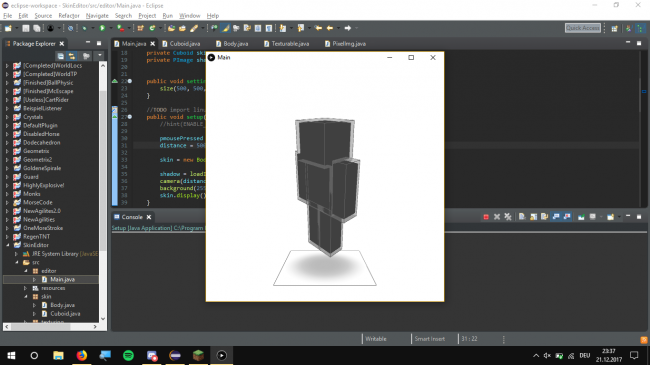This screenshot has width=650, height=365.
Task: Switch to the Cuboid.java editor tab
Action: tap(181, 44)
